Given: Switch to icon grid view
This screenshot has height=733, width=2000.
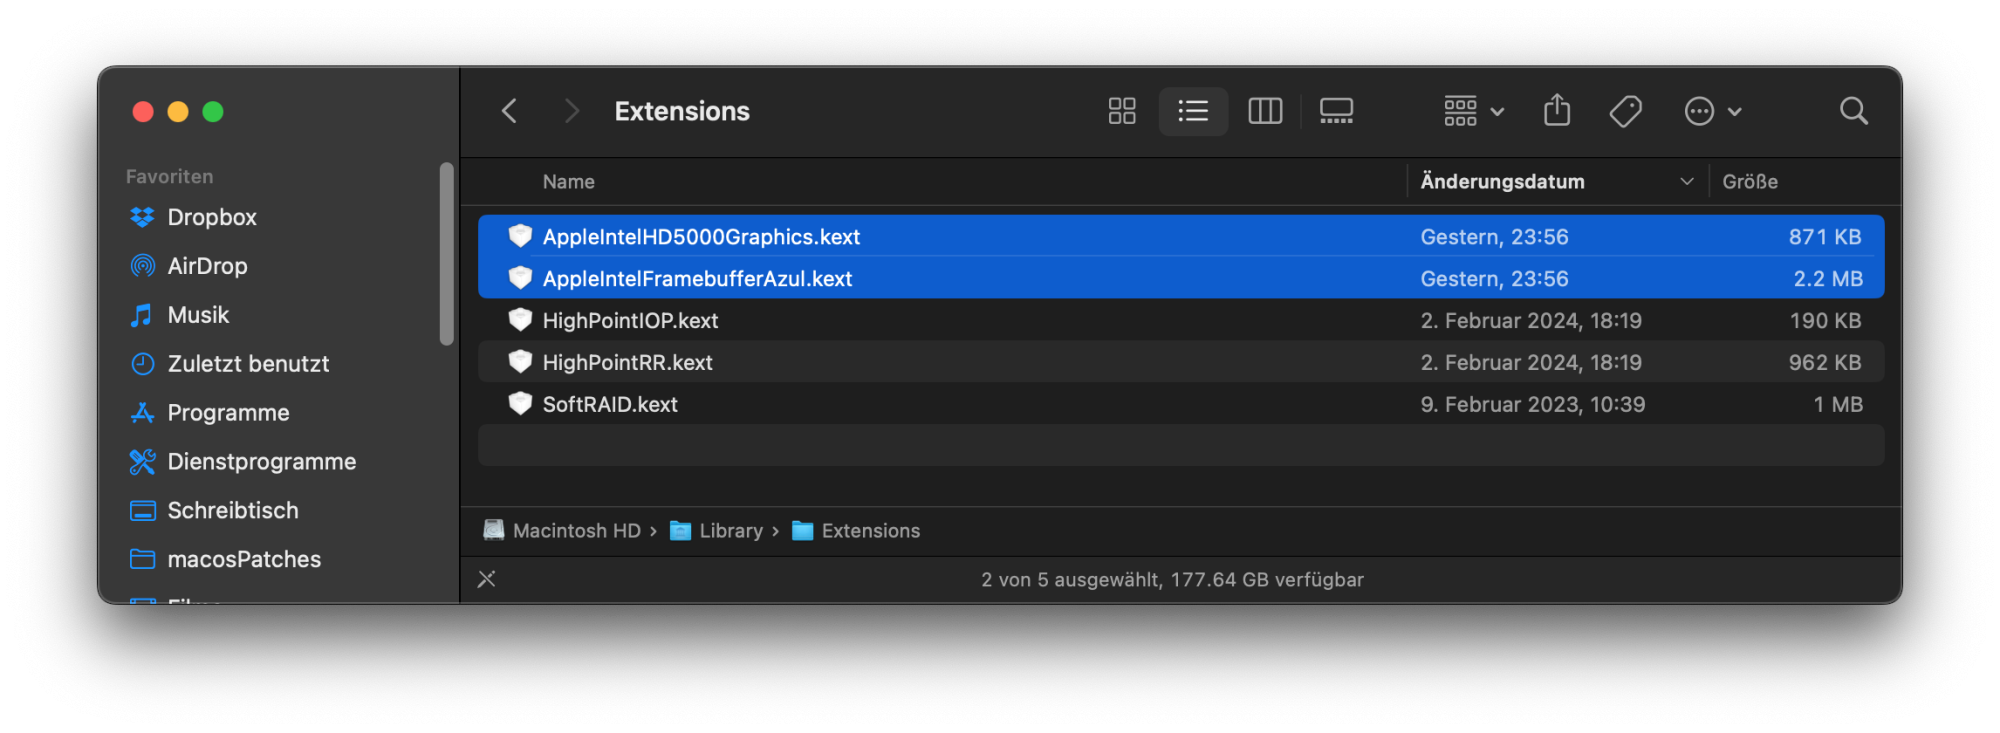Looking at the screenshot, I should [1122, 111].
